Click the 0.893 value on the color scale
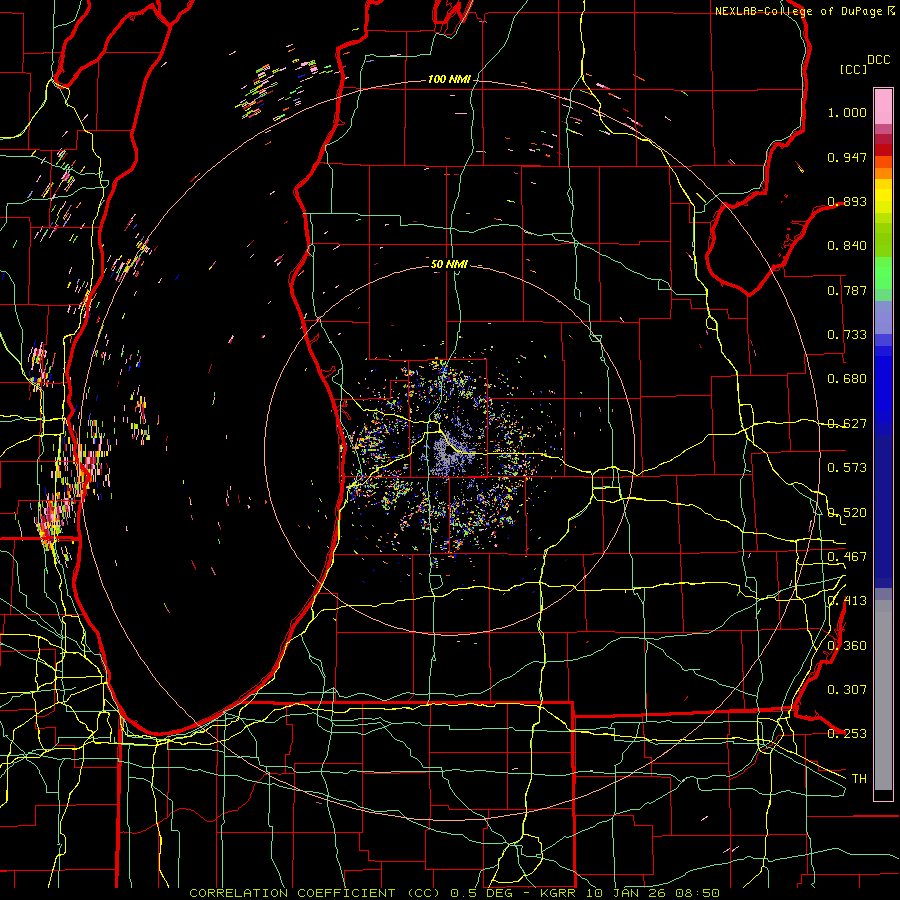This screenshot has width=900, height=900. click(847, 201)
